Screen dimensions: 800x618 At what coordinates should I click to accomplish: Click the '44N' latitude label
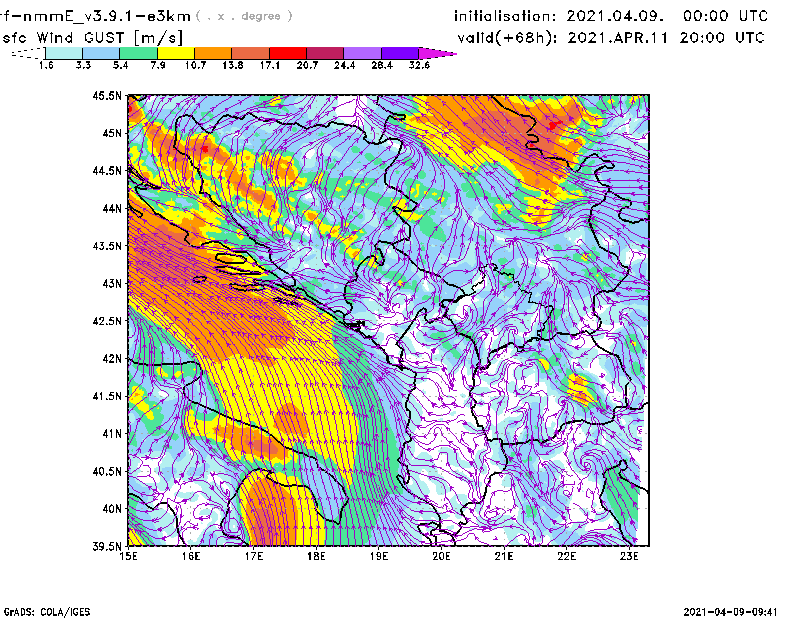(112, 208)
